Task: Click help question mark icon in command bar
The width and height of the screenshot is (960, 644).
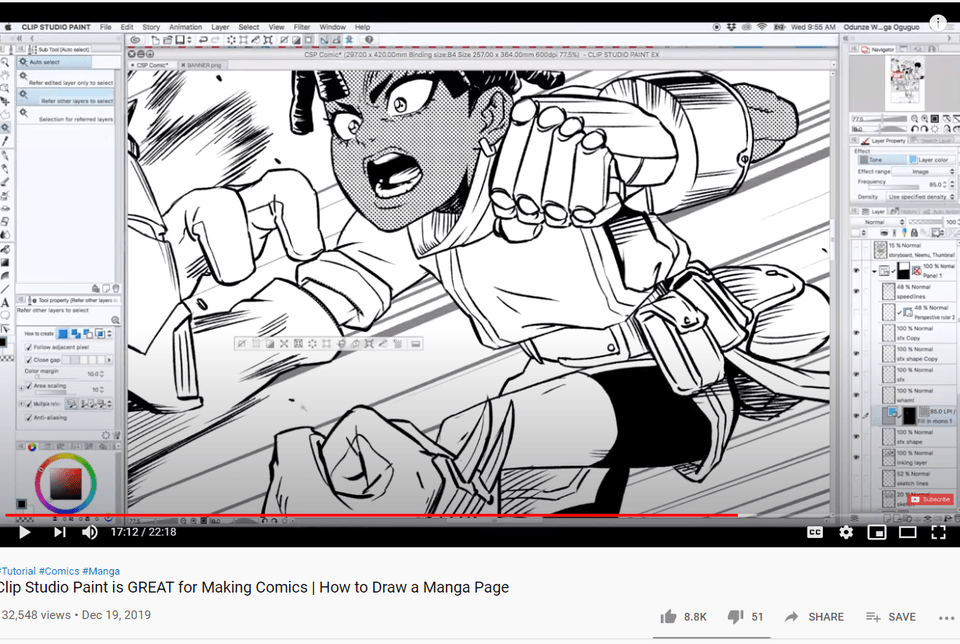Action: coord(369,40)
